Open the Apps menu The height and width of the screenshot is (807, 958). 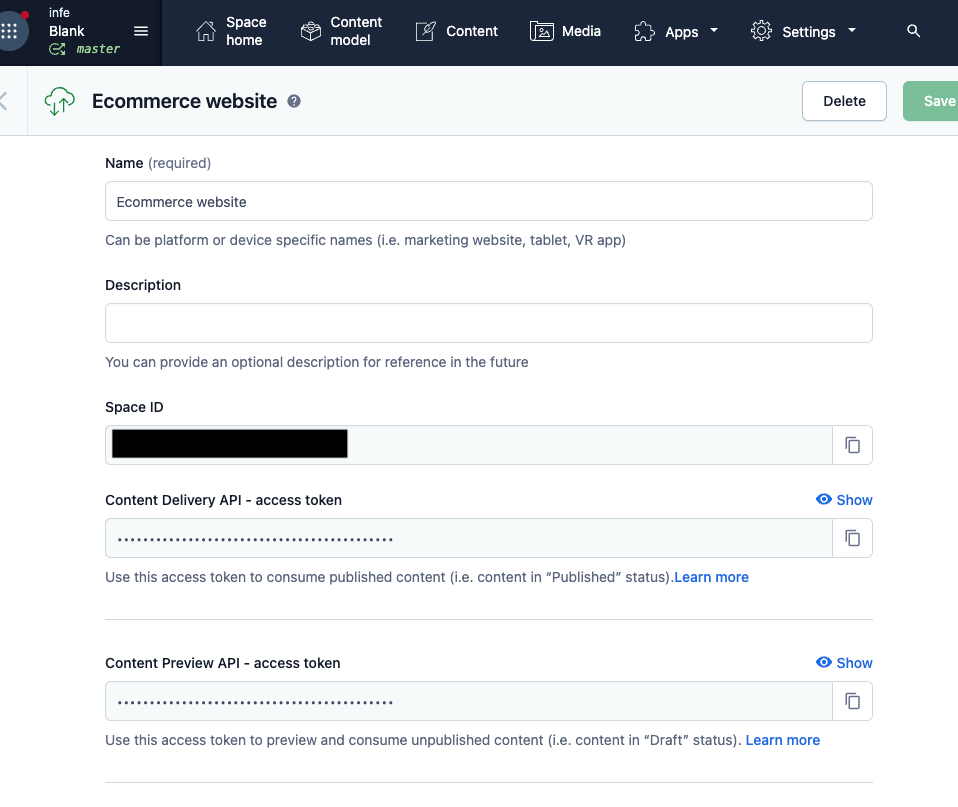(676, 31)
